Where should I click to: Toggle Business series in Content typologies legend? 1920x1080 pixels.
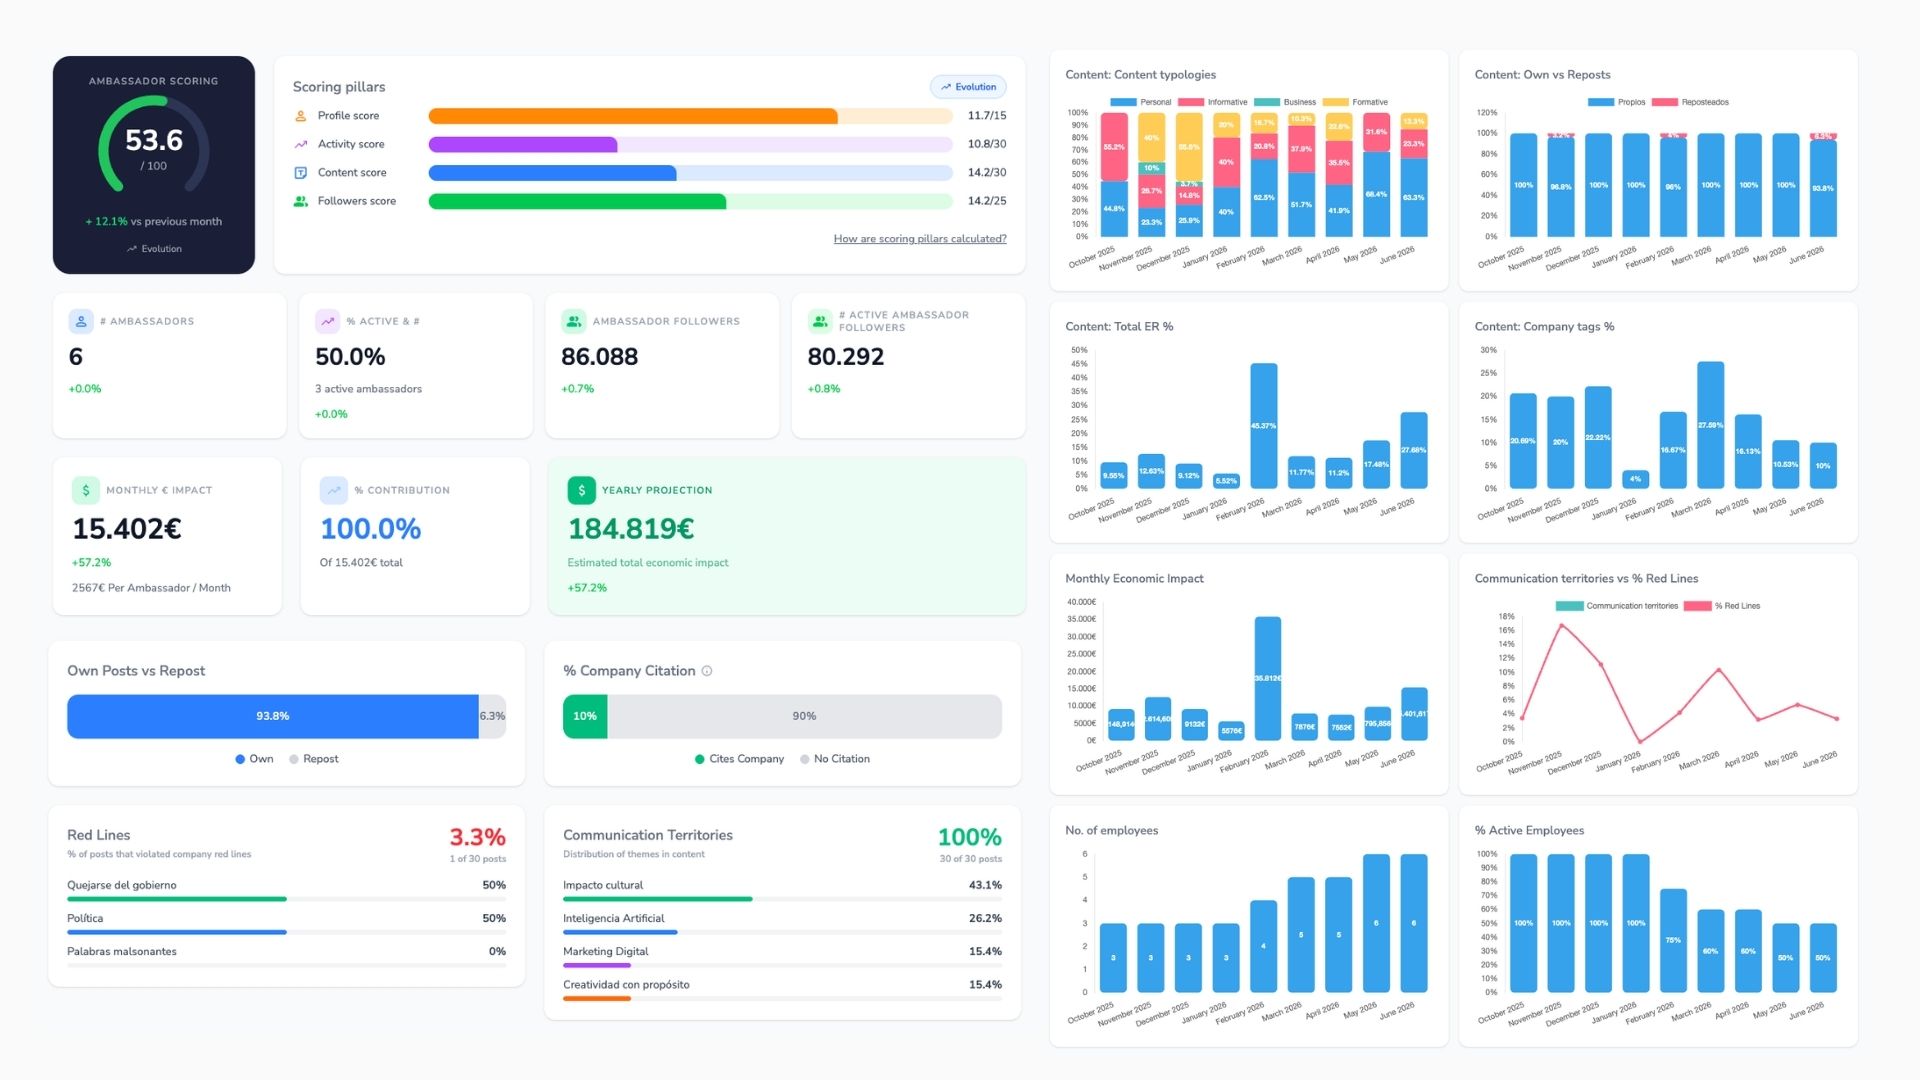click(1285, 102)
